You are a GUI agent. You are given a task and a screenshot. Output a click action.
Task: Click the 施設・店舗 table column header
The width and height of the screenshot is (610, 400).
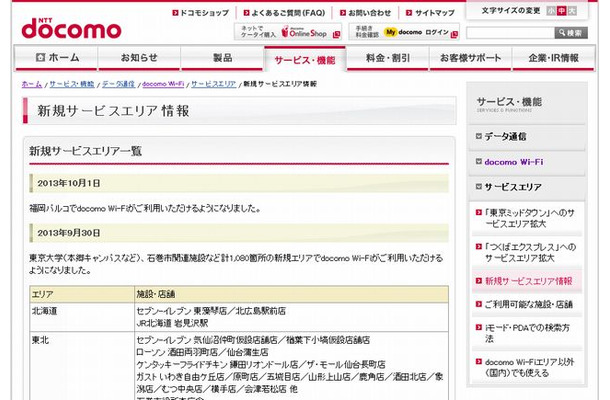pyautogui.click(x=291, y=295)
